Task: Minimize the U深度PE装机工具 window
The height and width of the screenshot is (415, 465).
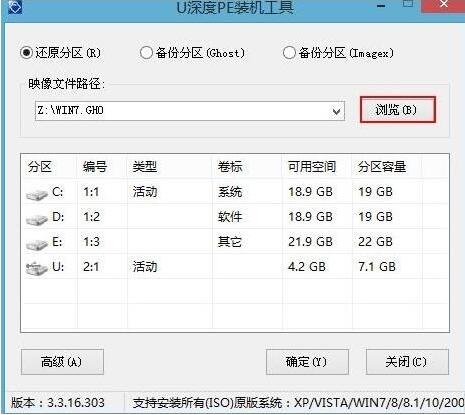Action: (x=382, y=6)
